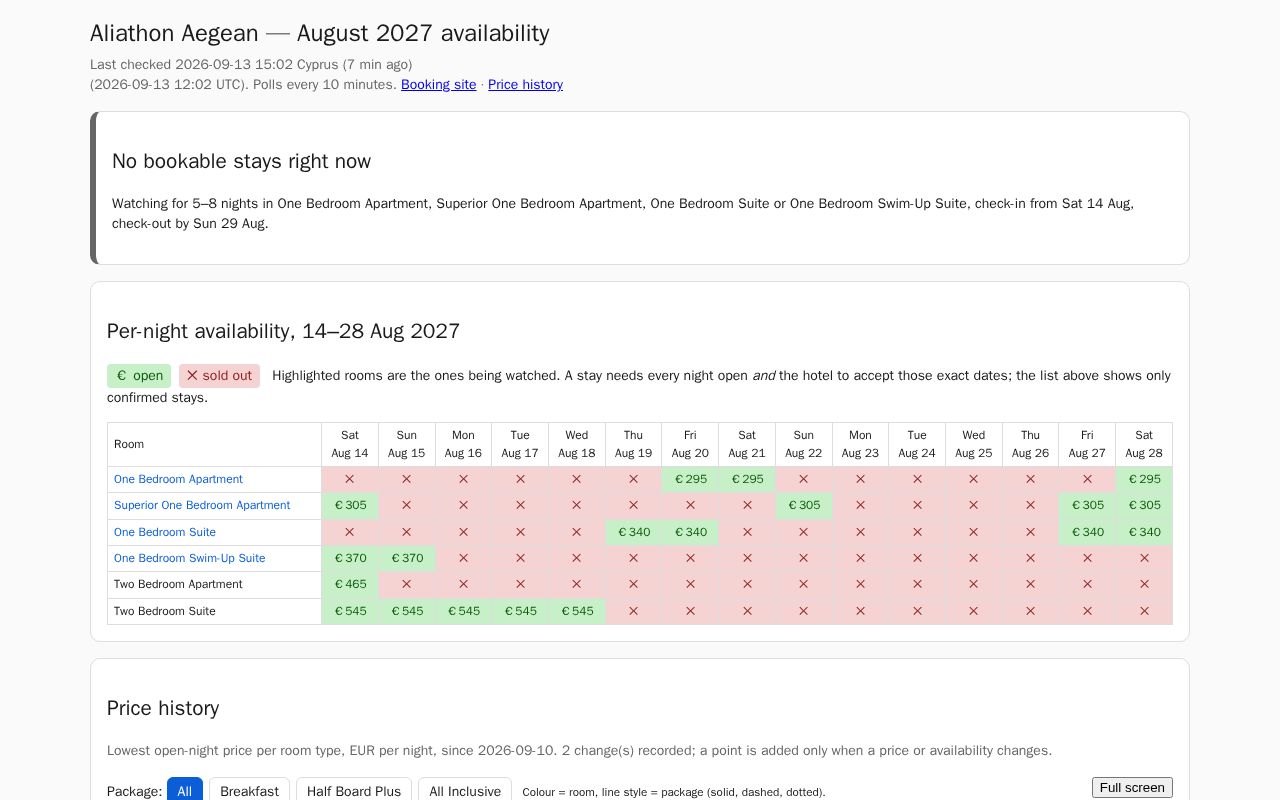Select the All Inclusive package filter
1280x800 pixels.
click(465, 791)
